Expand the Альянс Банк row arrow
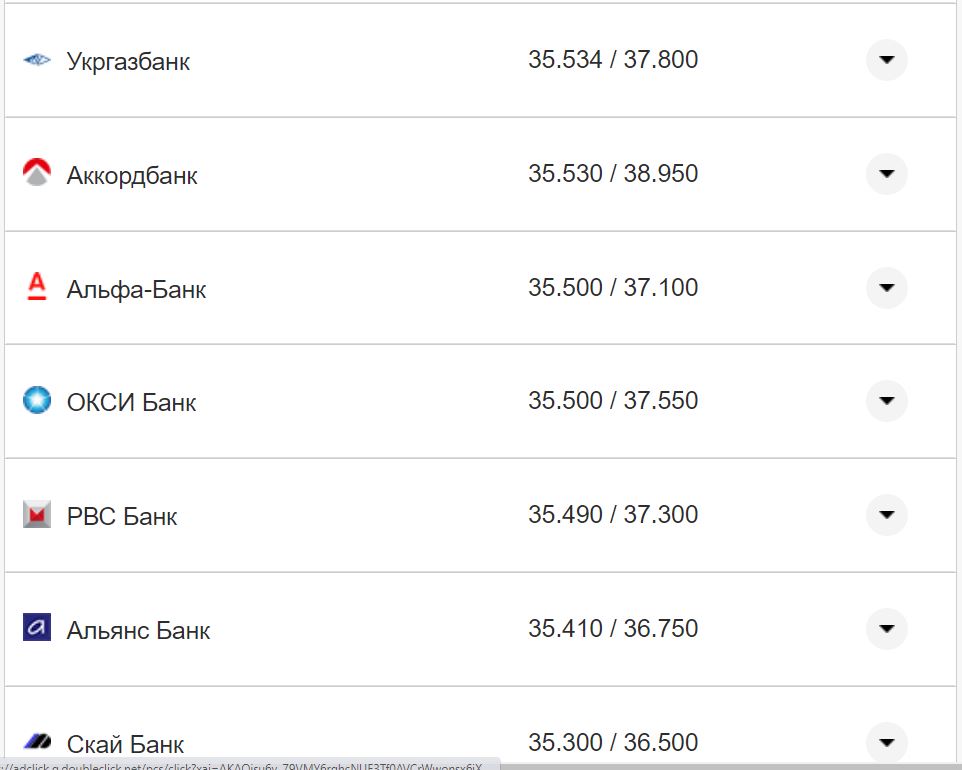 (x=886, y=629)
